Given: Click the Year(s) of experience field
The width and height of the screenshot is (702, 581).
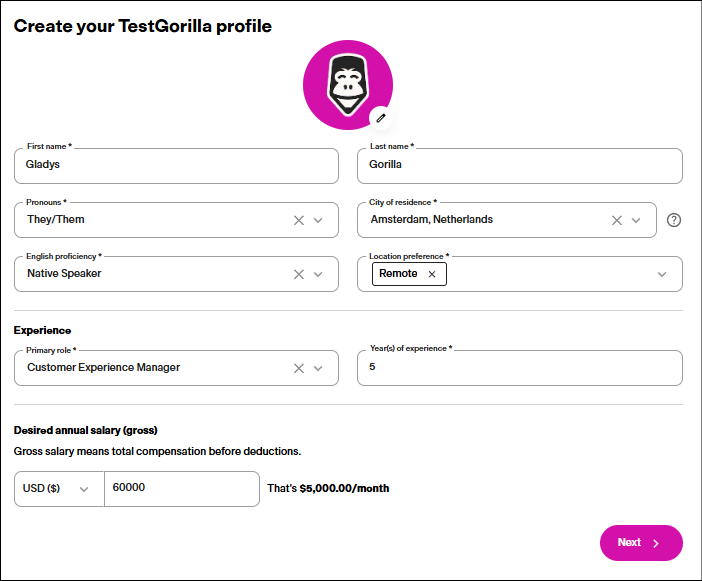Looking at the screenshot, I should (520, 368).
